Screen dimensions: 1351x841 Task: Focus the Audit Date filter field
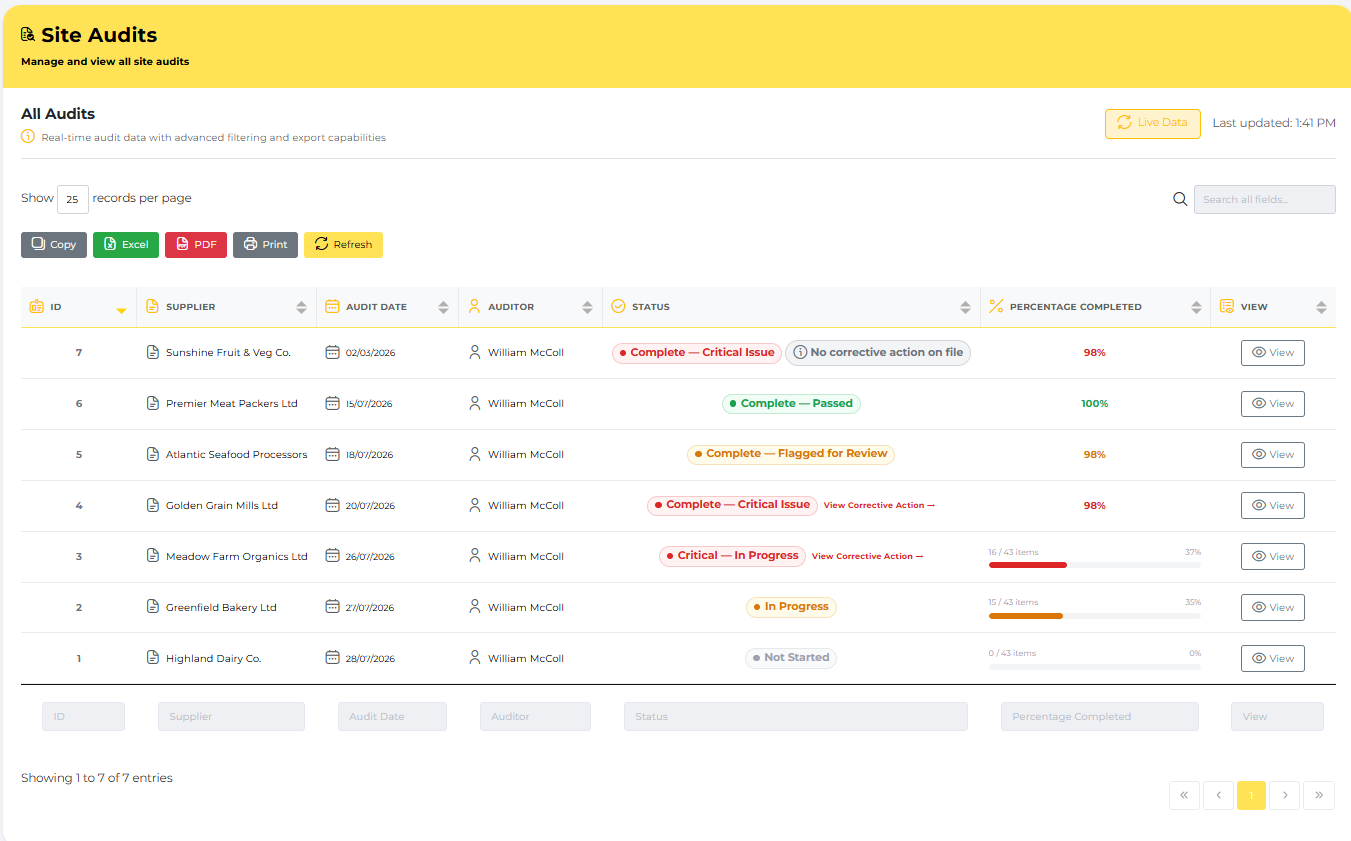(x=392, y=716)
